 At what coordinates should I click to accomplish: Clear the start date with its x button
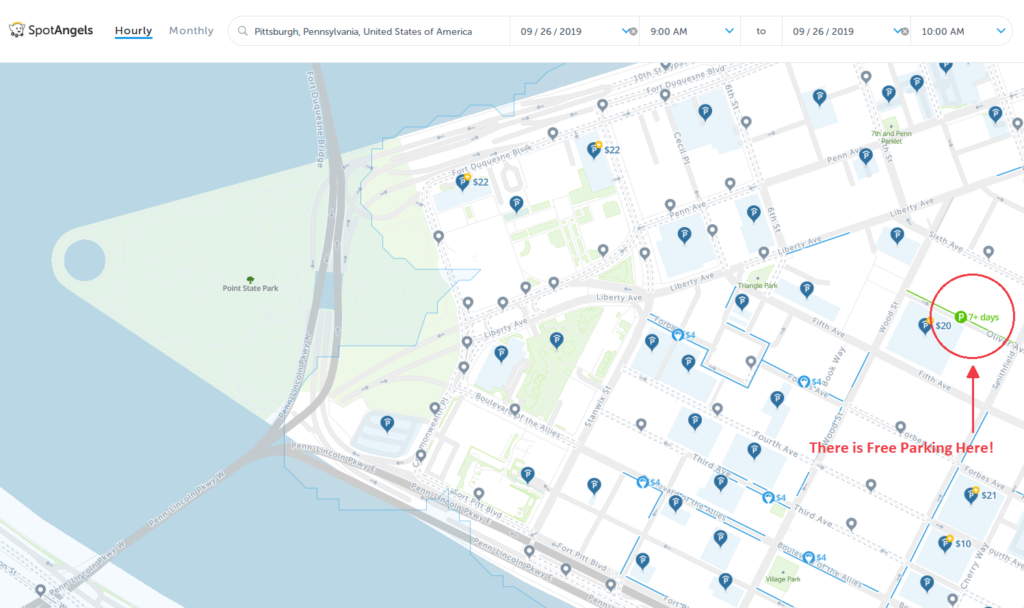(x=632, y=30)
